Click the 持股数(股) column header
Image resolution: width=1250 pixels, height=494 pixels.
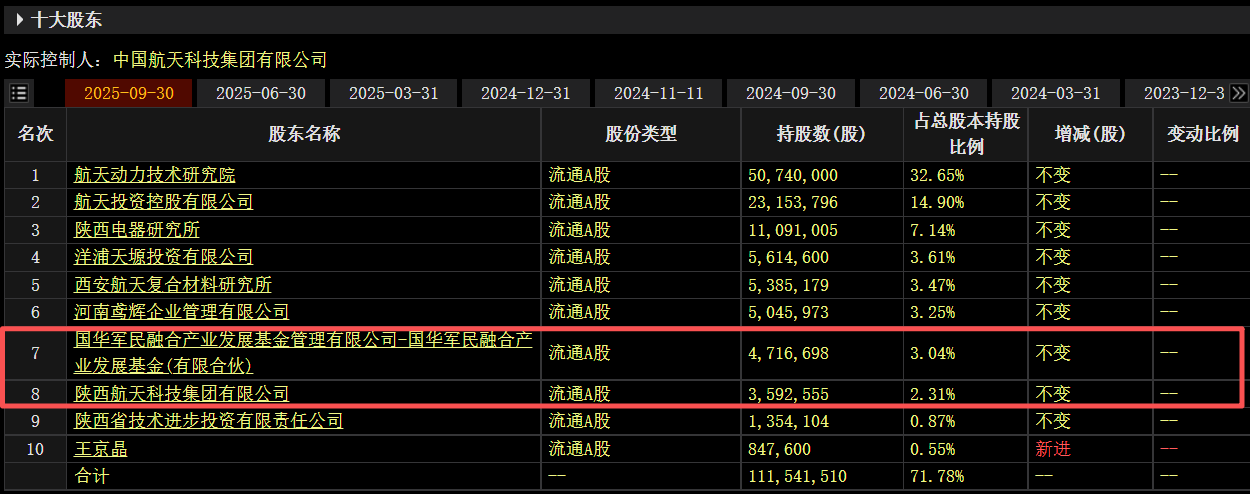pyautogui.click(x=822, y=134)
